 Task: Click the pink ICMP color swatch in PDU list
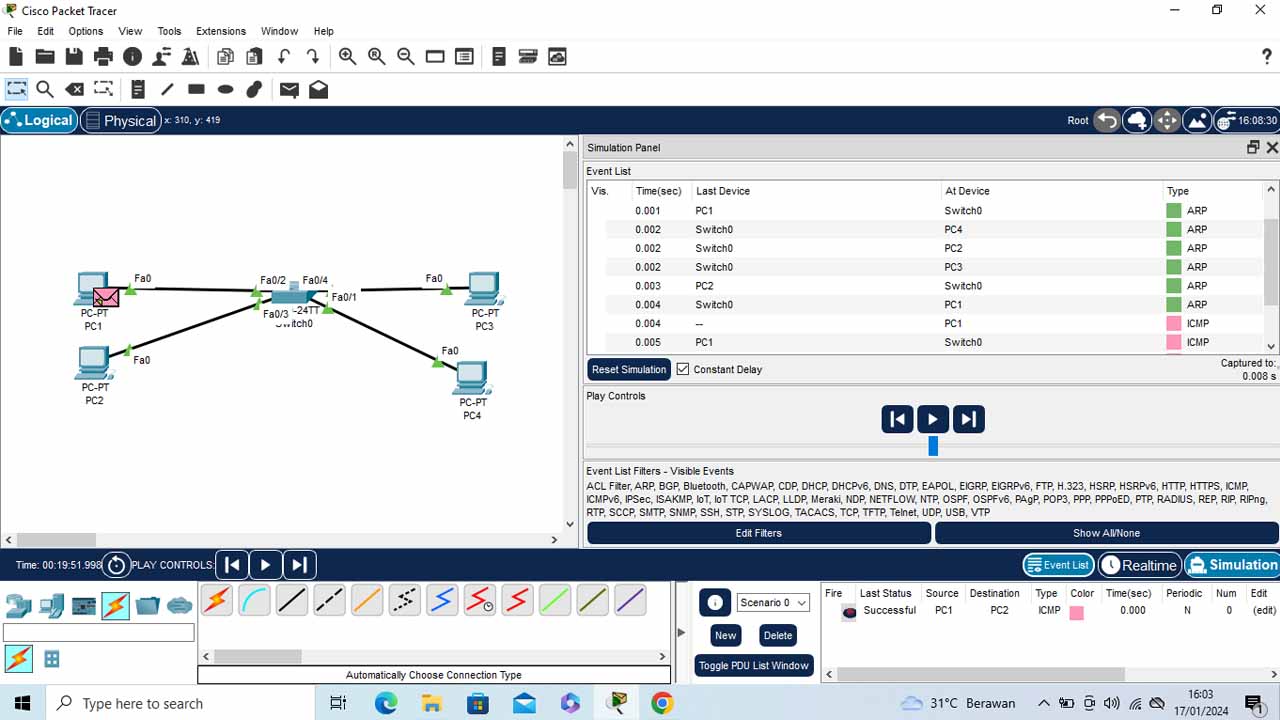click(x=1076, y=612)
